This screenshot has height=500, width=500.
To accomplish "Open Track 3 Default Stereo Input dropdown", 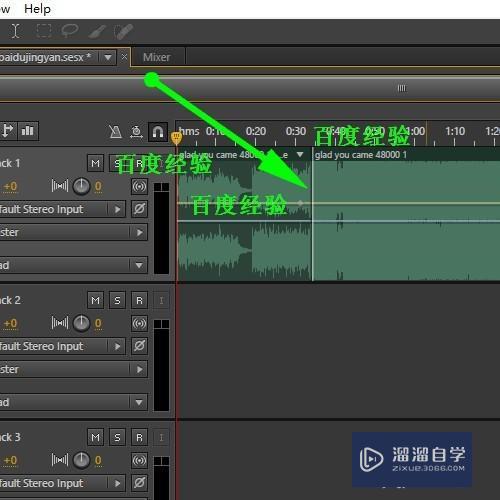I will [63, 483].
